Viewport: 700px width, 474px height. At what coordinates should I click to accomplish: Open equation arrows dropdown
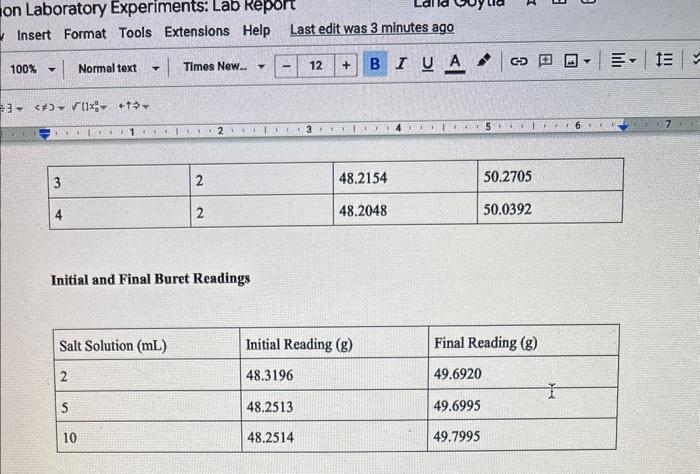[x=133, y=106]
